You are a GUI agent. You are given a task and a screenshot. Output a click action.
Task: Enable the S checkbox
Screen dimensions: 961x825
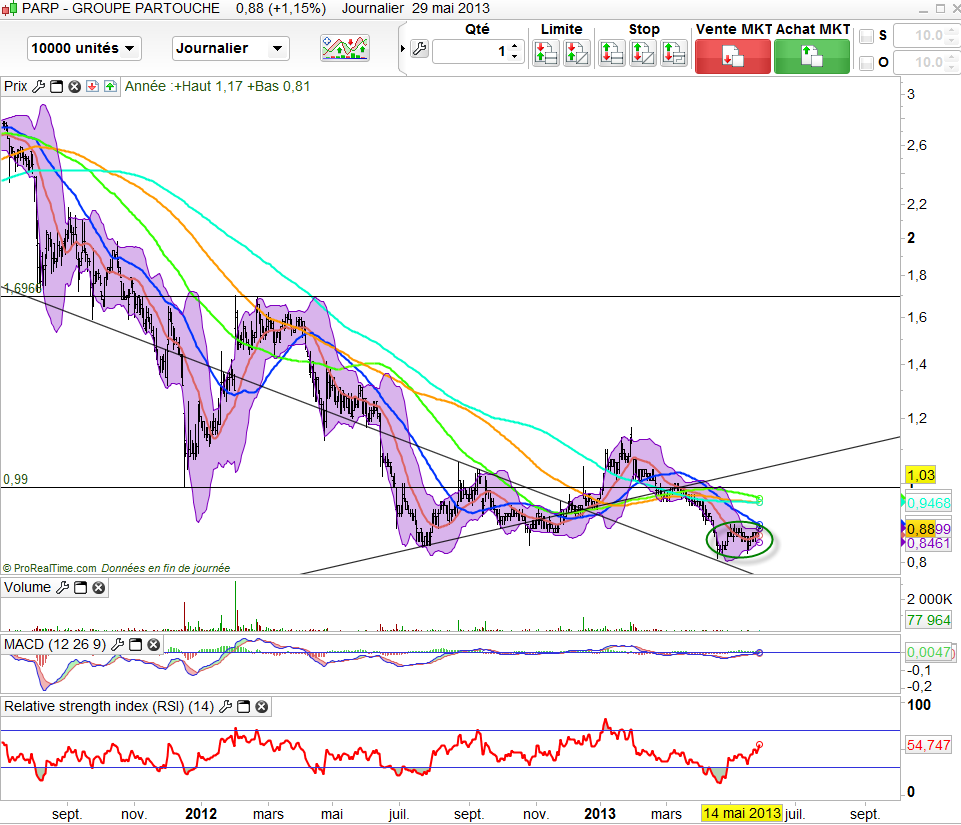(866, 36)
